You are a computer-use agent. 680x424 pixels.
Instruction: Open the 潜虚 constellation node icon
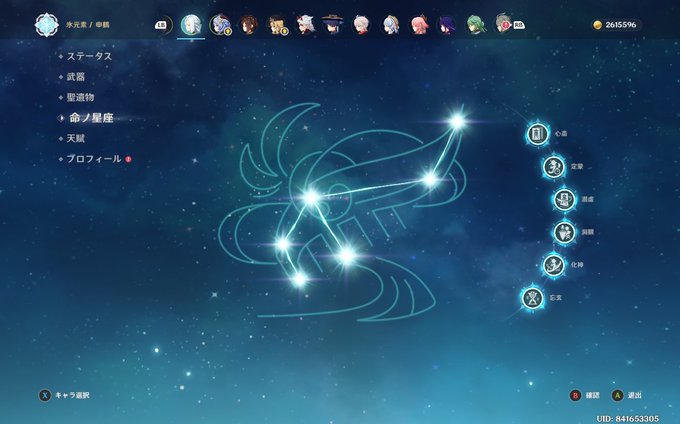click(x=564, y=199)
